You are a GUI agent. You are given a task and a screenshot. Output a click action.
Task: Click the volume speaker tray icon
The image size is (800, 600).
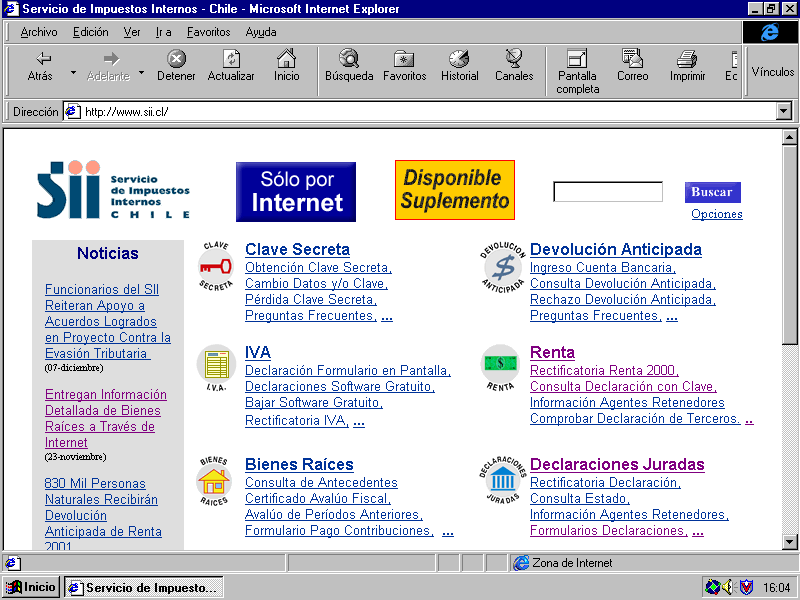click(x=728, y=587)
